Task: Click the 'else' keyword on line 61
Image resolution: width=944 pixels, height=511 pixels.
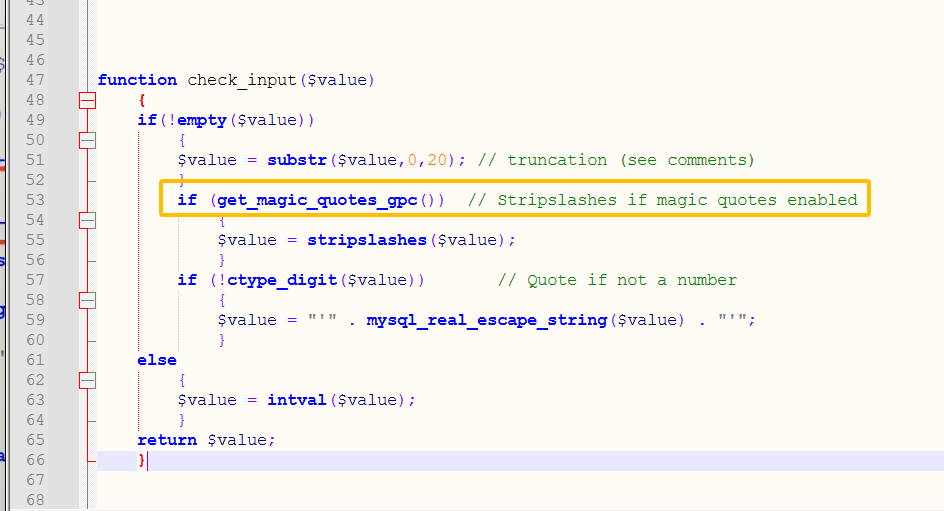Action: click(157, 360)
